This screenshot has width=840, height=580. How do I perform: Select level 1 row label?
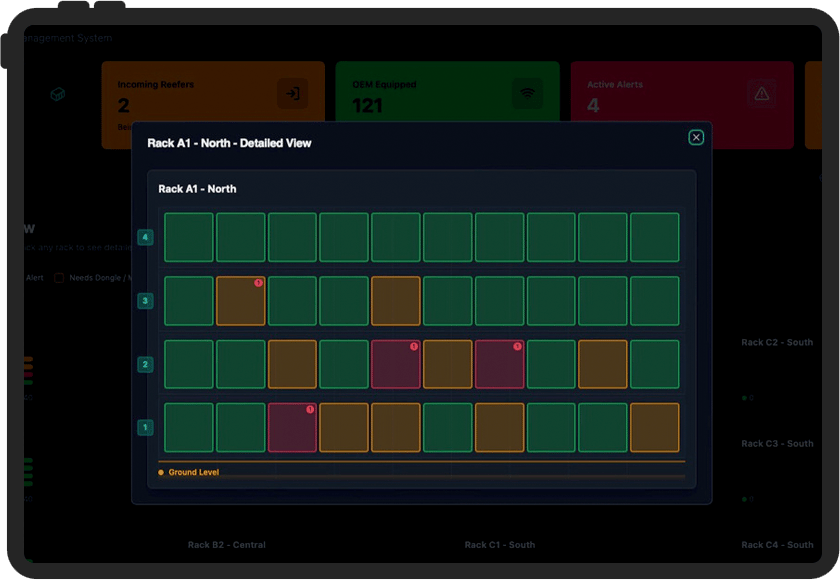tap(146, 428)
